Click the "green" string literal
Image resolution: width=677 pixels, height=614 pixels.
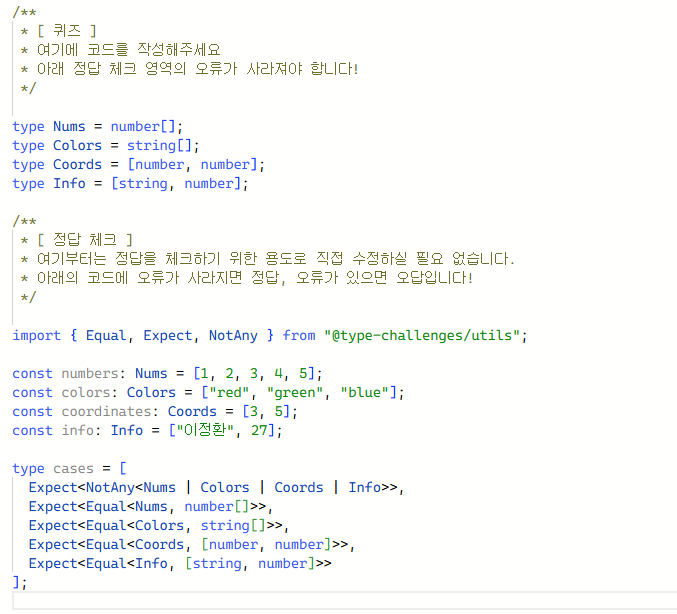pyautogui.click(x=295, y=392)
